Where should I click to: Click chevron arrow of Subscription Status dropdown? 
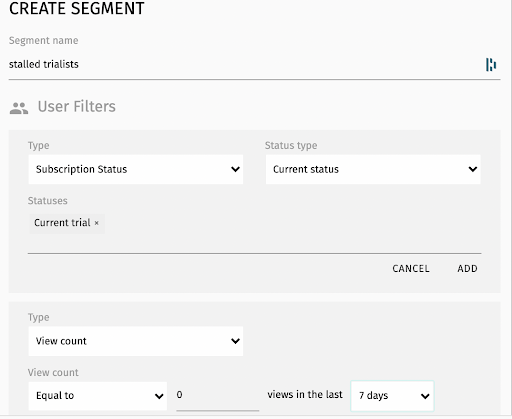pos(235,169)
